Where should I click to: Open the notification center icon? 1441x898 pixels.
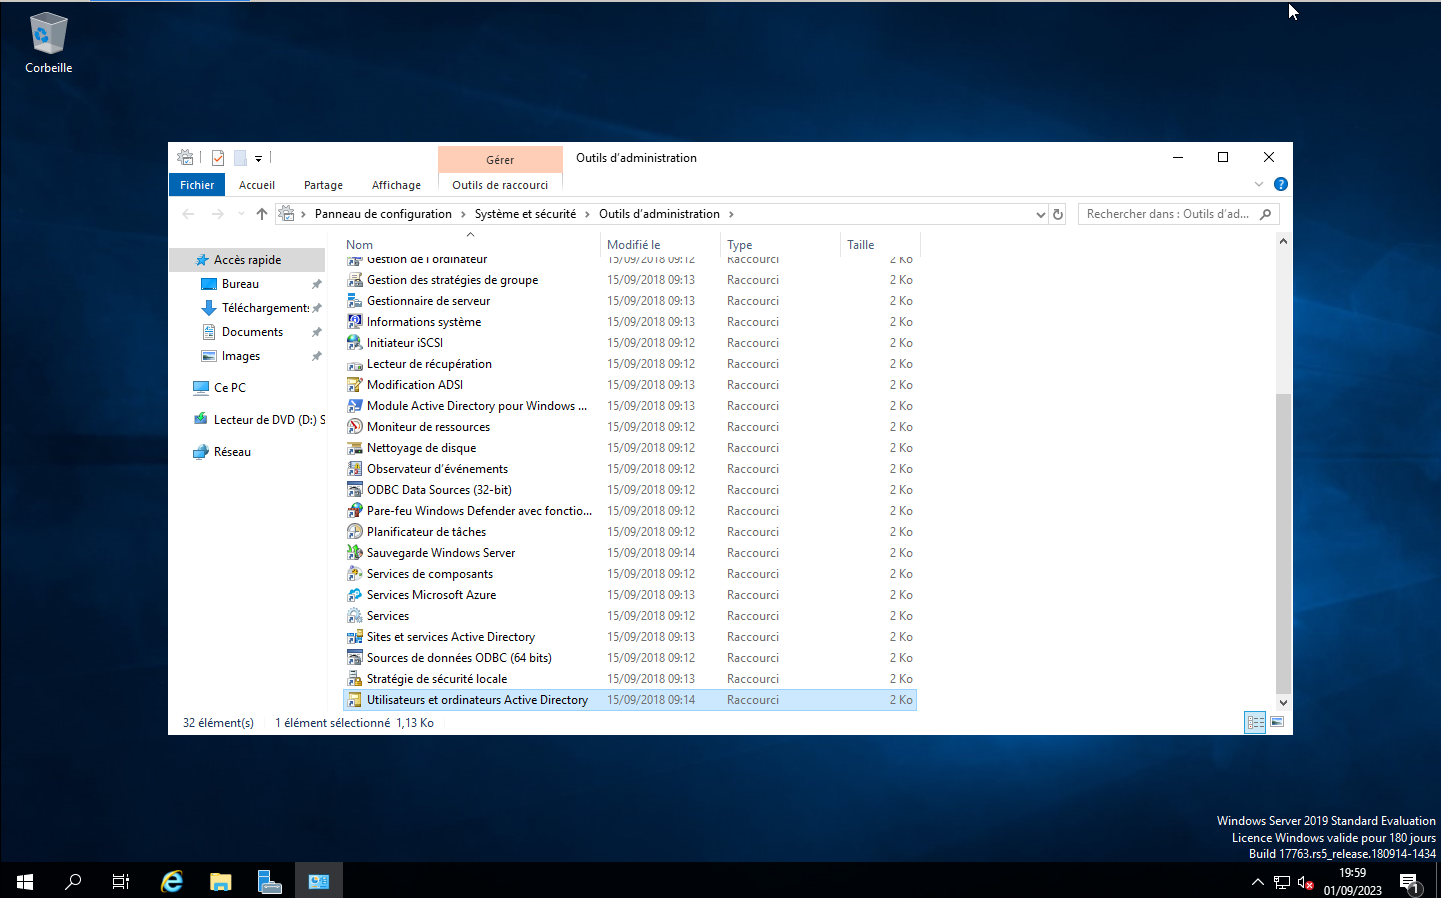(1410, 882)
